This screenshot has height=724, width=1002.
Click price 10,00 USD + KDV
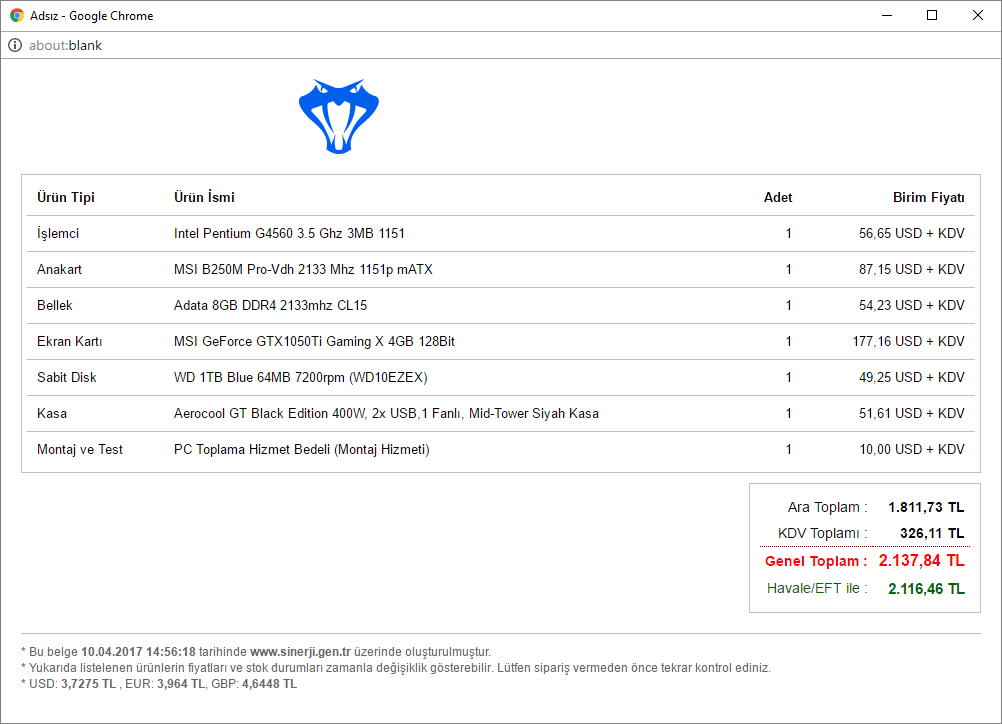[911, 449]
